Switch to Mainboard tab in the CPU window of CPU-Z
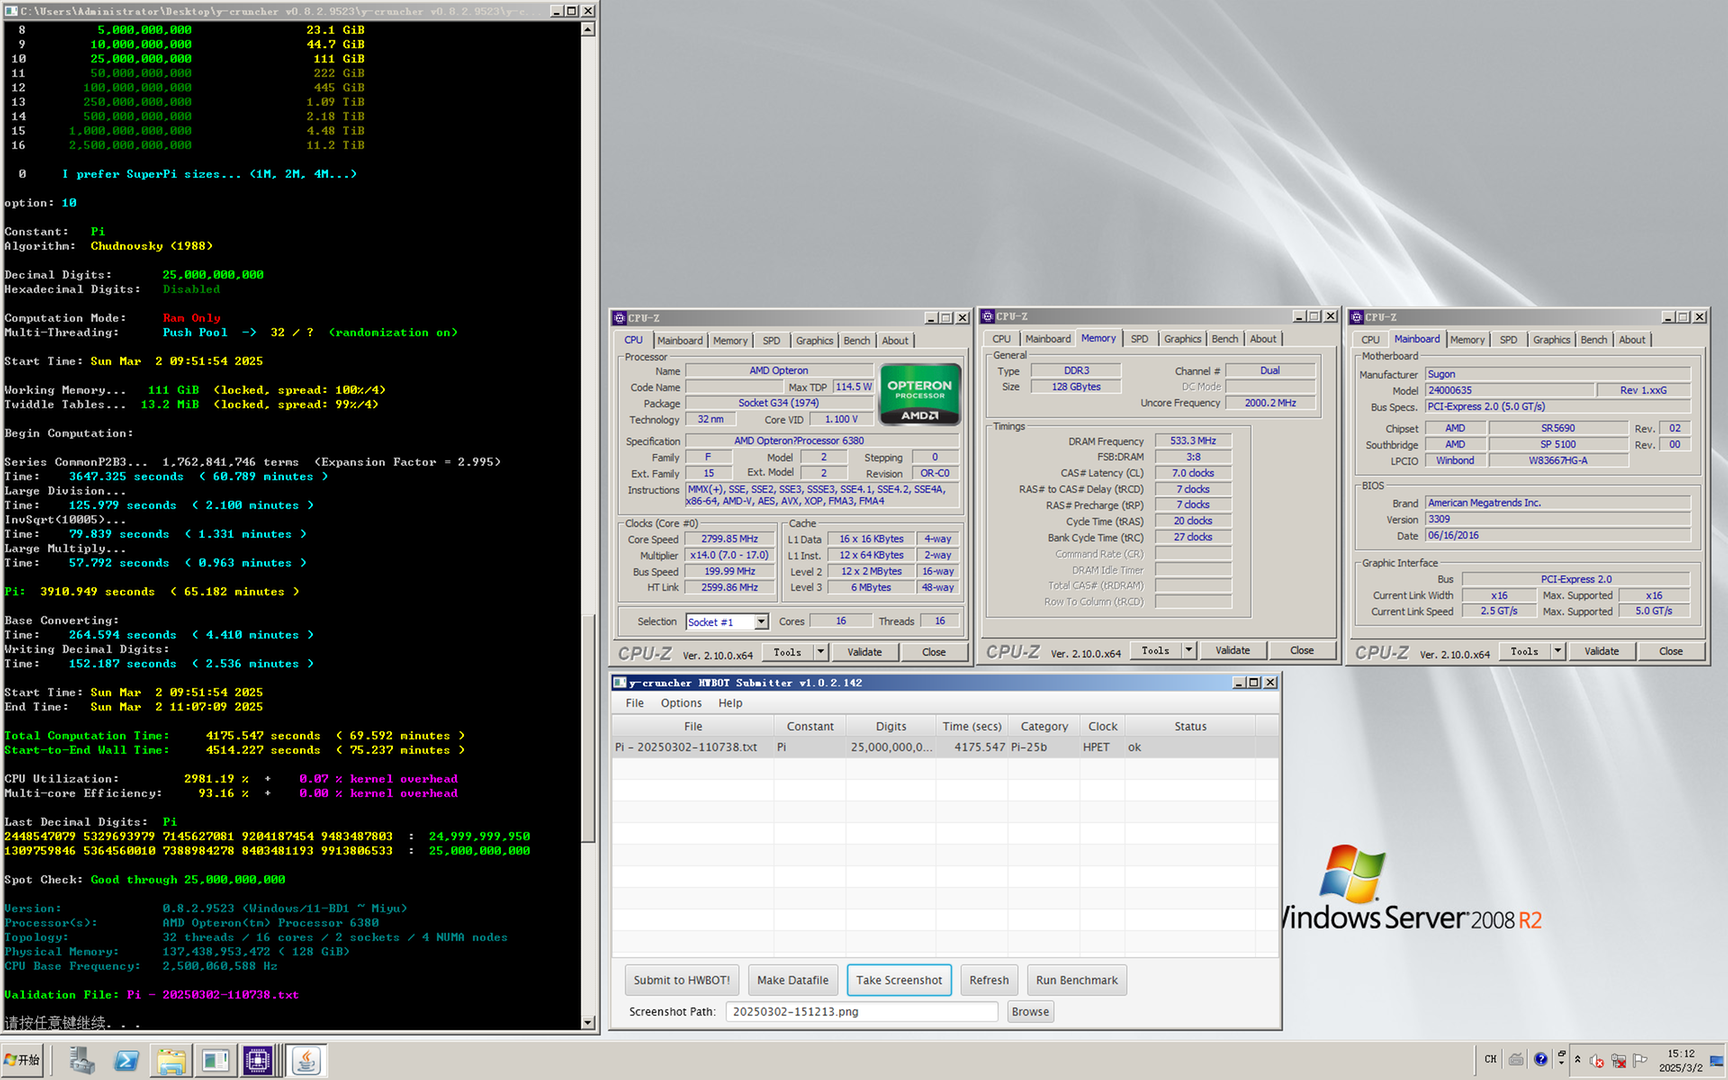This screenshot has width=1728, height=1080. click(x=679, y=340)
